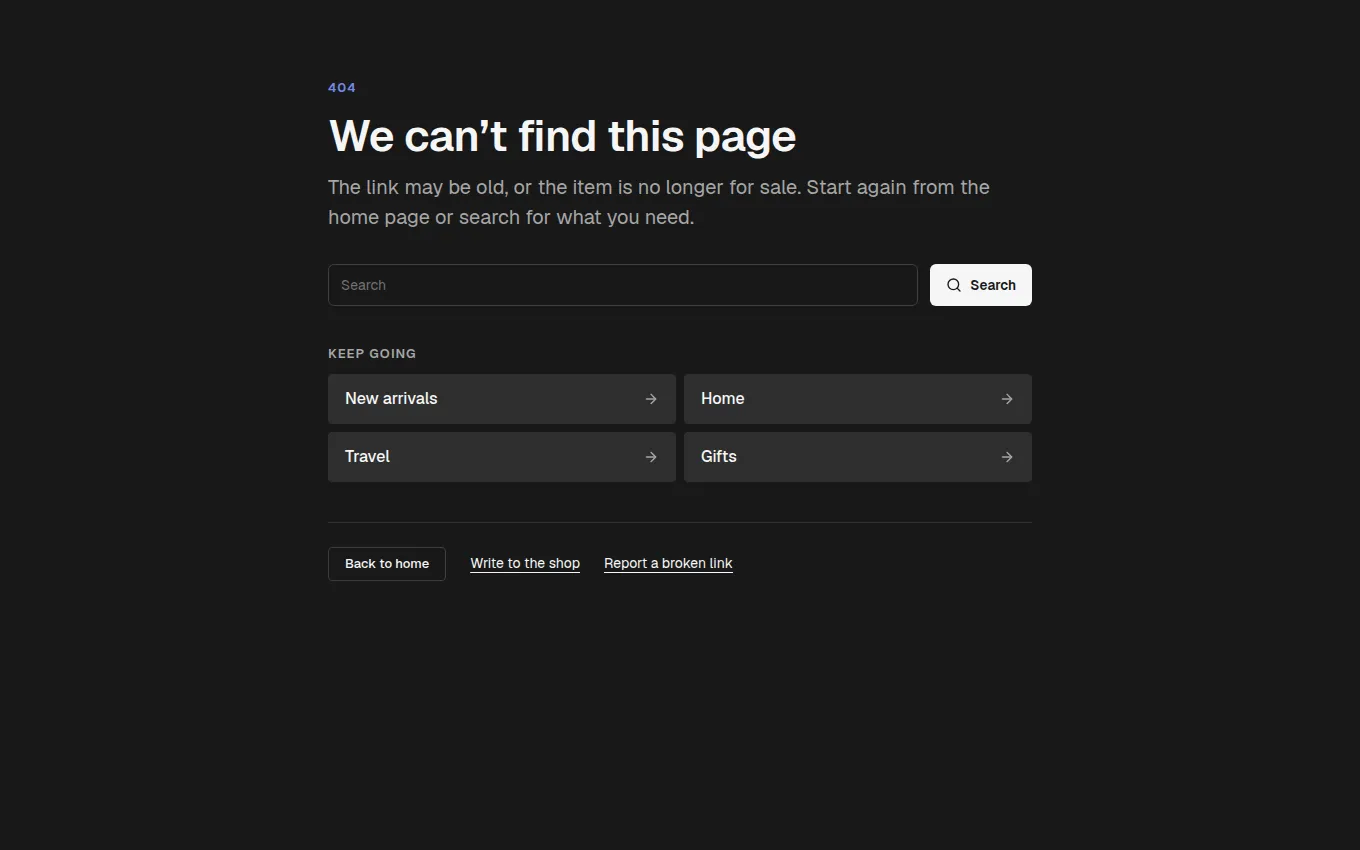
Task: Follow the Write to the shop link
Action: [x=525, y=564]
